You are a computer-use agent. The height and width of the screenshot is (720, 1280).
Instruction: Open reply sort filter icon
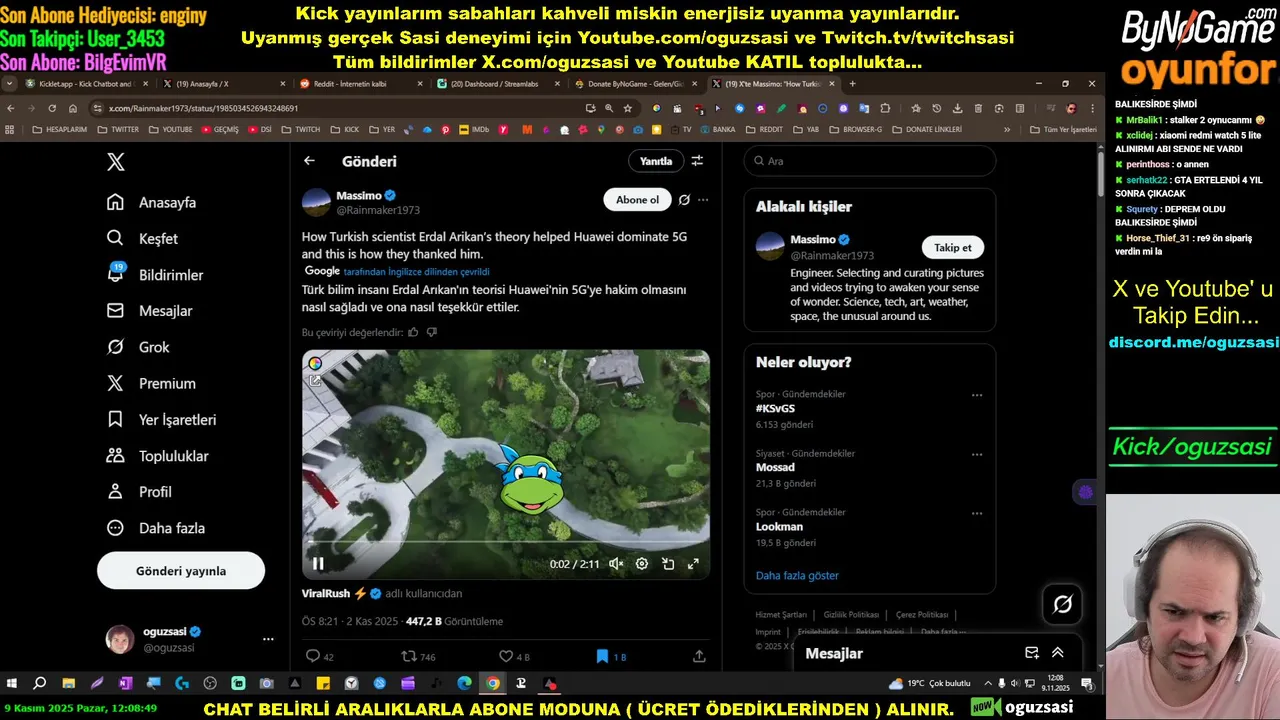point(697,161)
